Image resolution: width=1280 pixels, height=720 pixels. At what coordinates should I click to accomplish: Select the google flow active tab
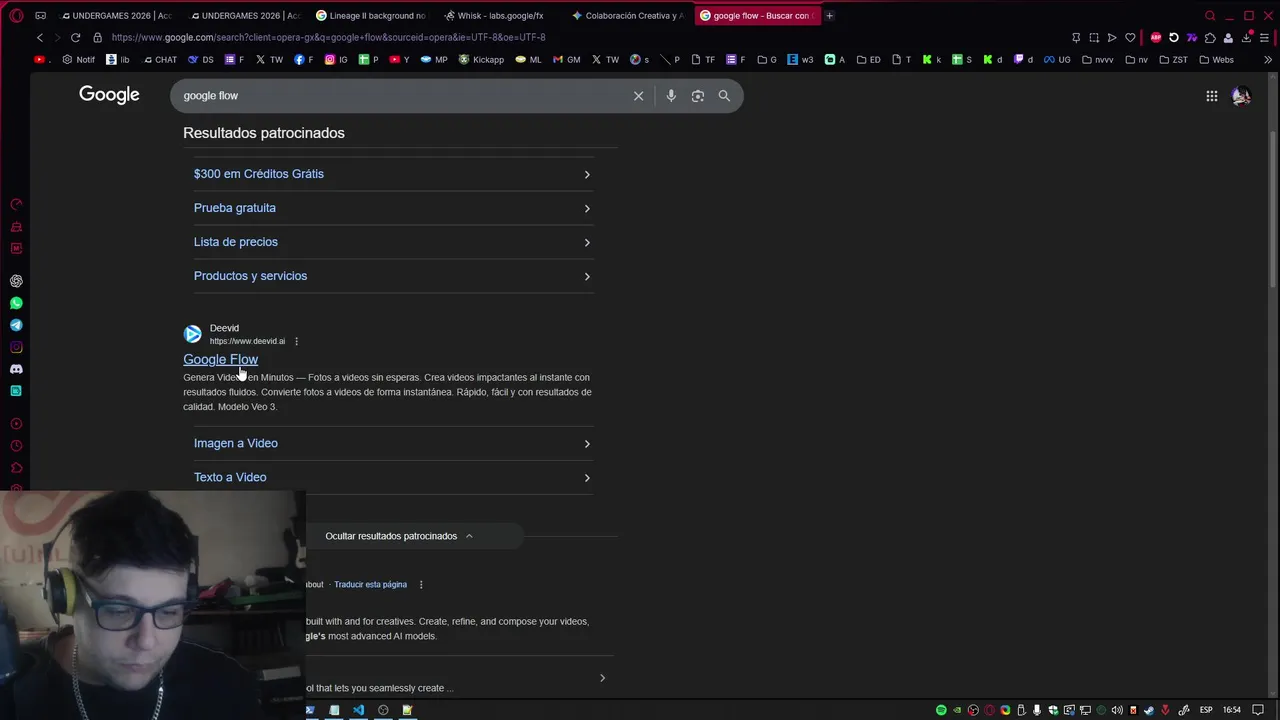pos(756,15)
